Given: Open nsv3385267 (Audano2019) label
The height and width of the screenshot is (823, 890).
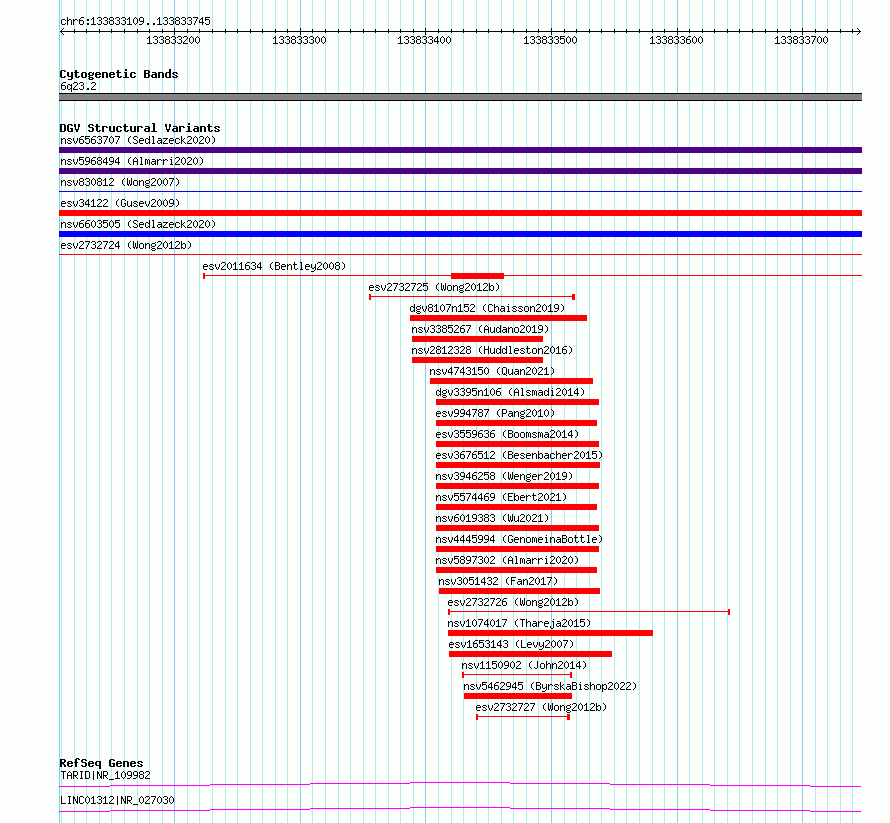Looking at the screenshot, I should coord(480,329).
